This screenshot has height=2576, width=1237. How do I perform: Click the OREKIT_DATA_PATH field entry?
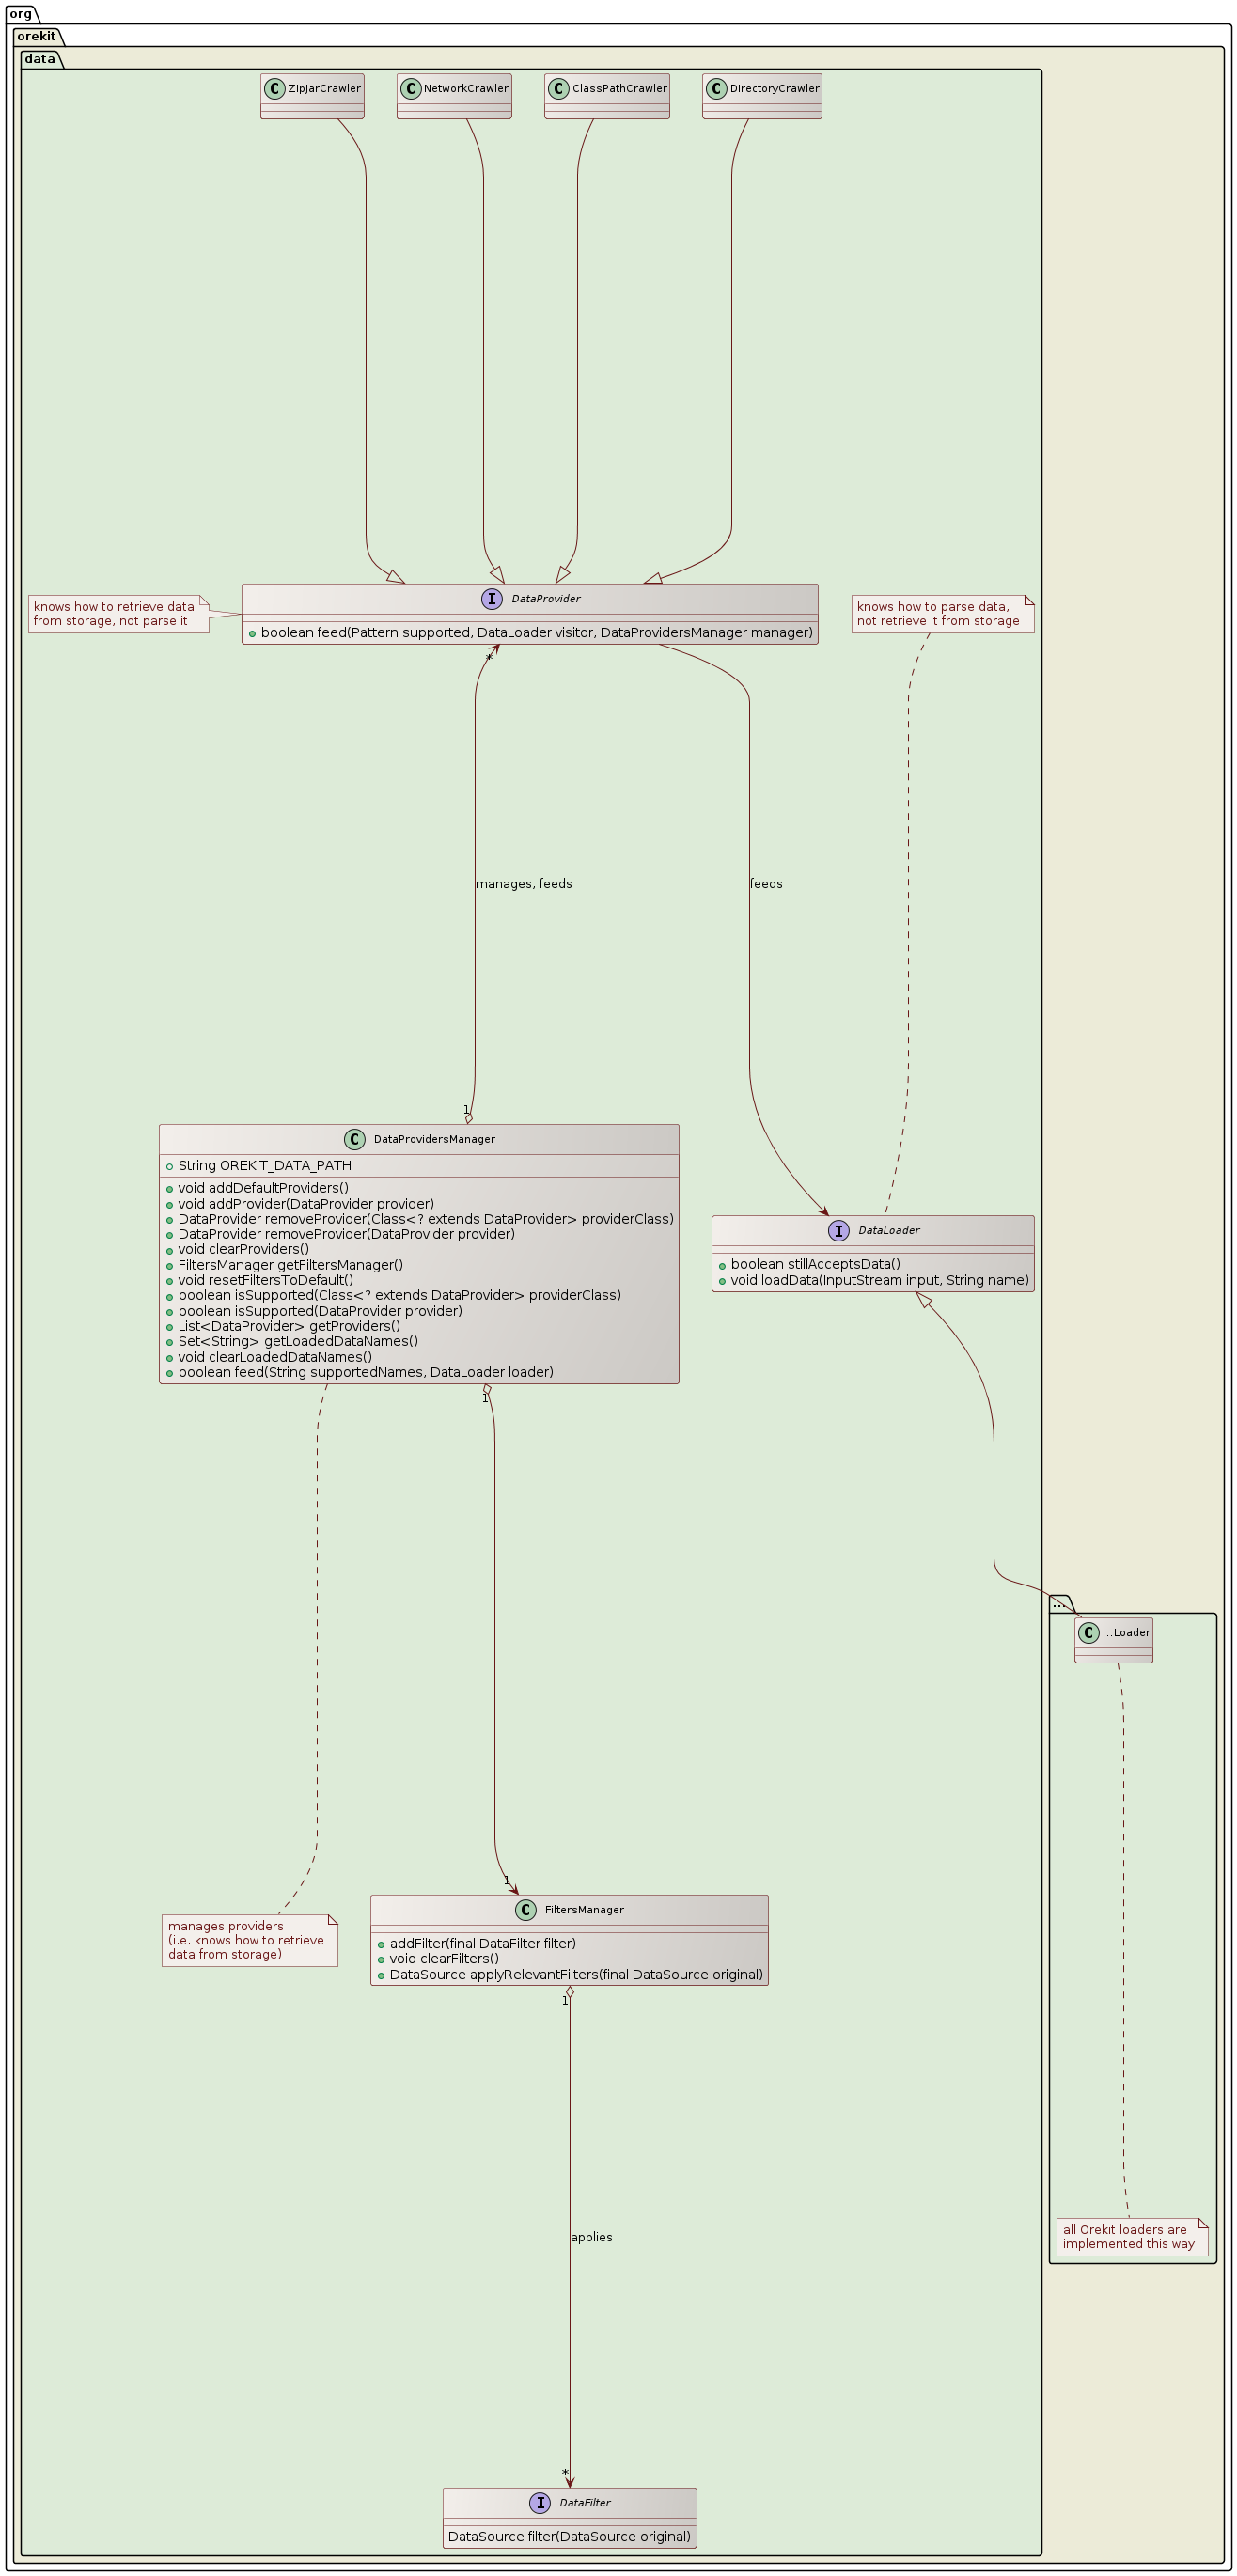[x=264, y=1166]
